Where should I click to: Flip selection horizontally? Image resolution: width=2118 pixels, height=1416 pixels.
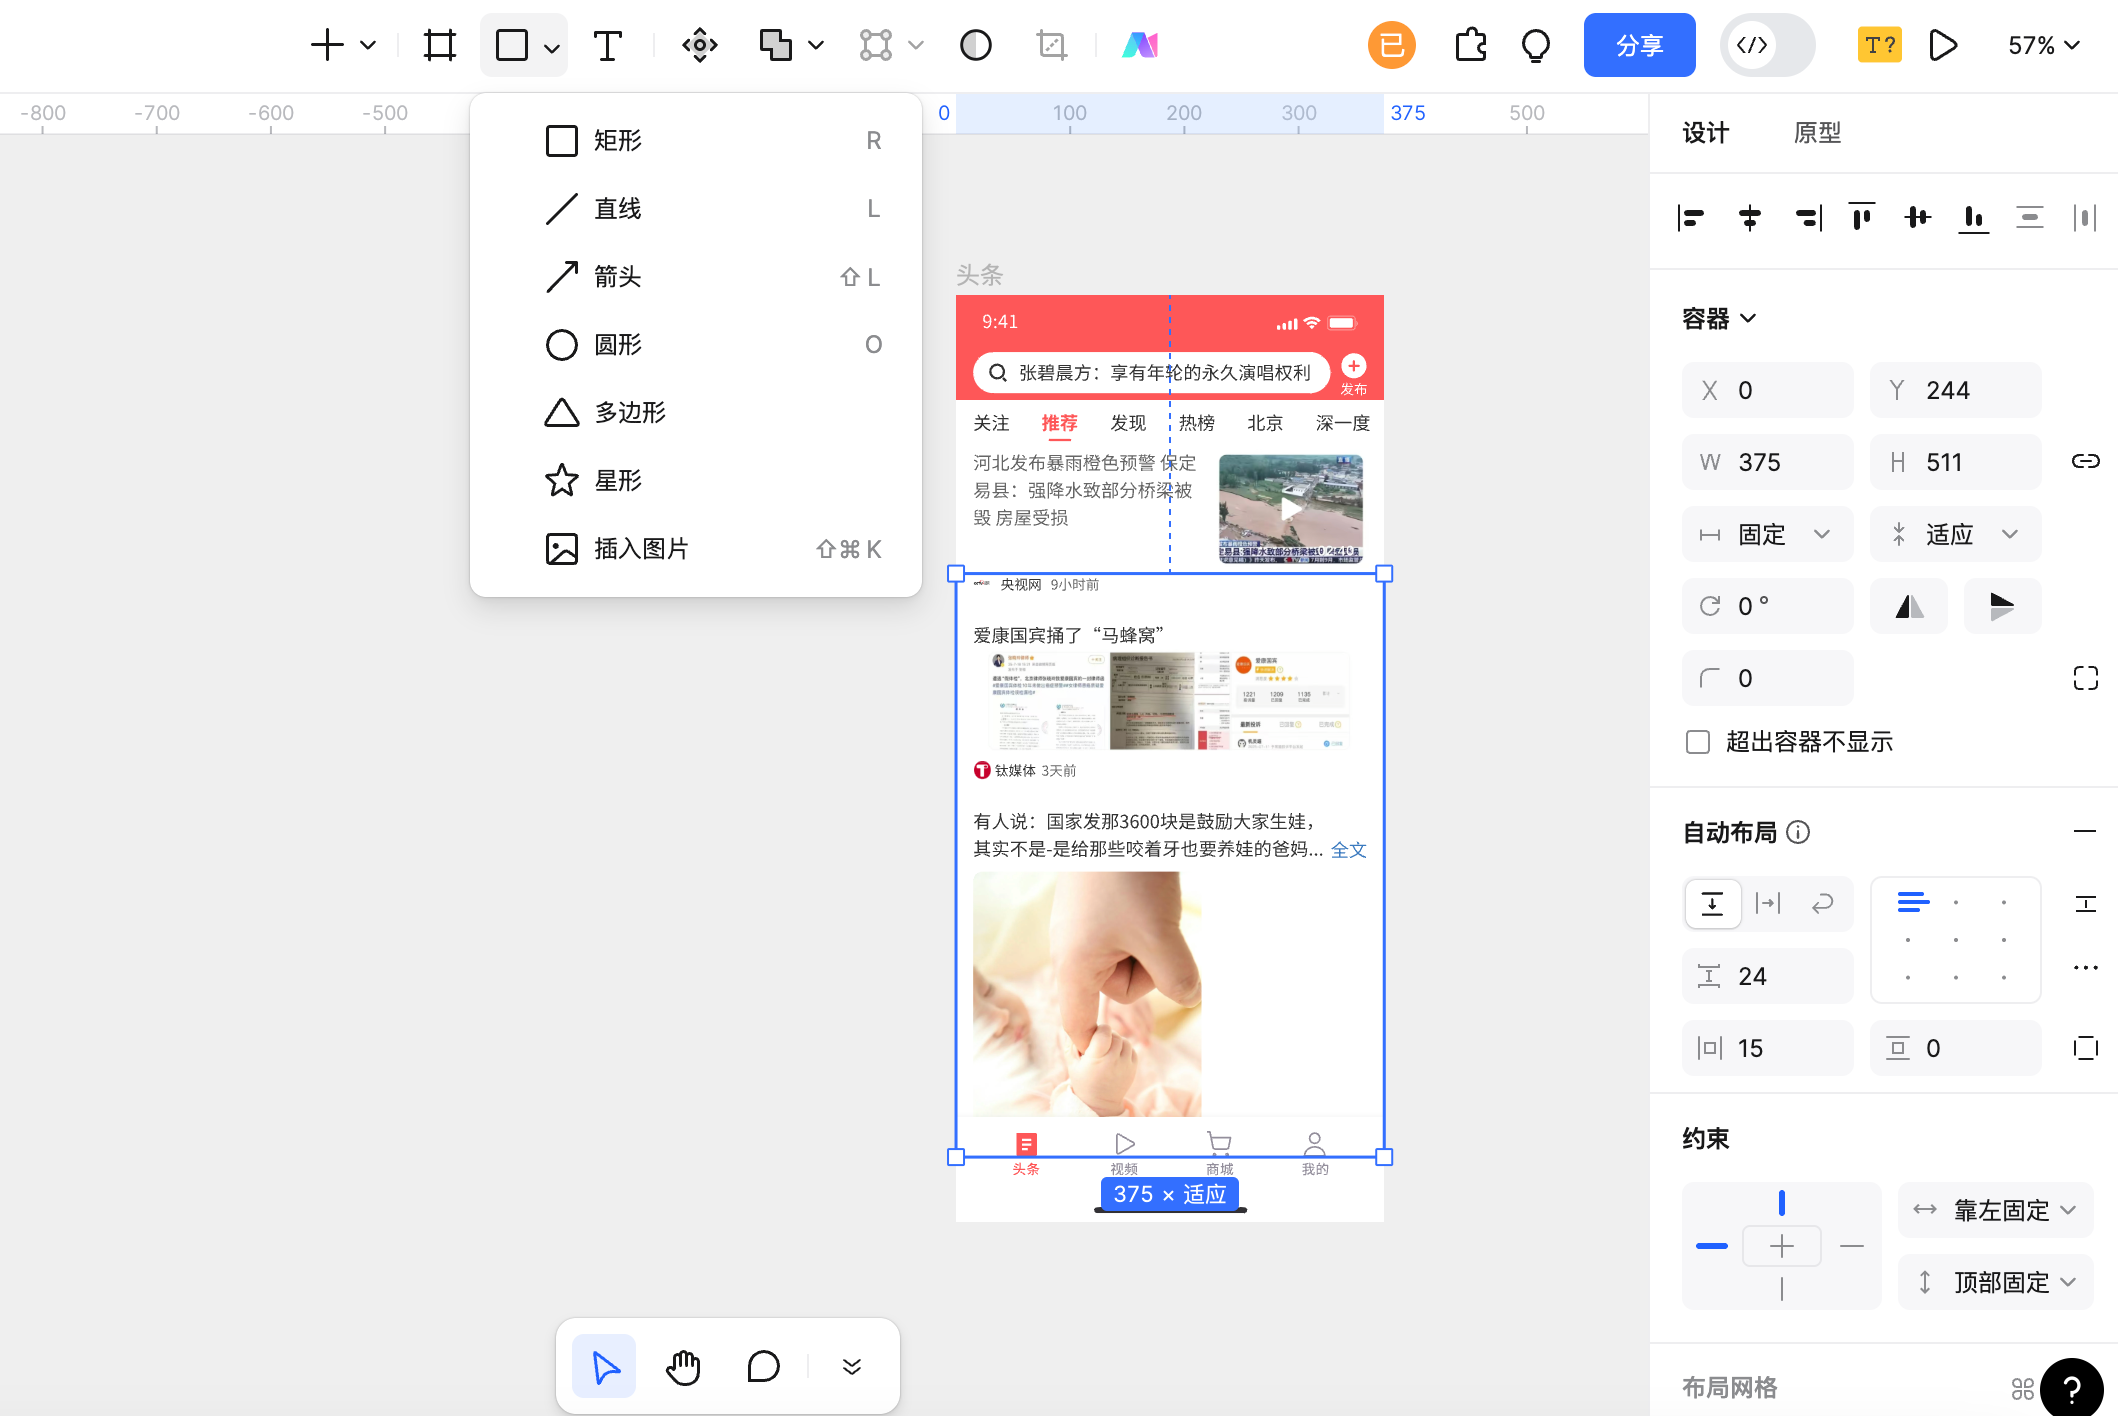point(1909,606)
